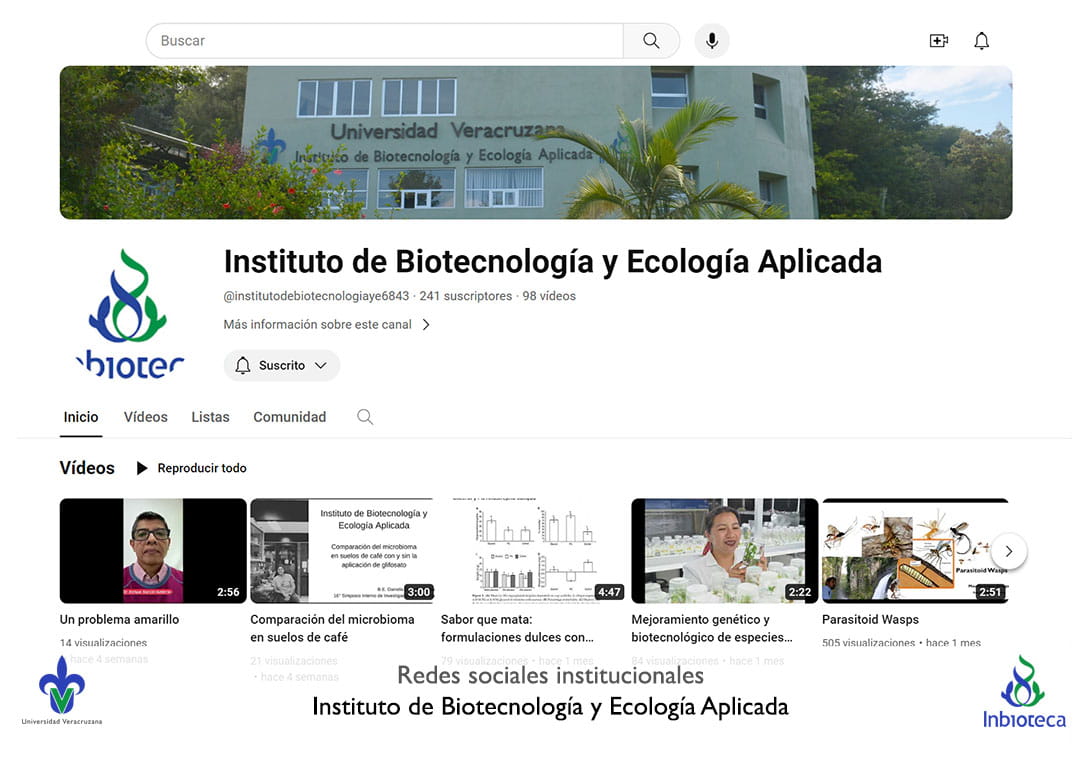Switch to the Vídeos tab

tap(146, 417)
